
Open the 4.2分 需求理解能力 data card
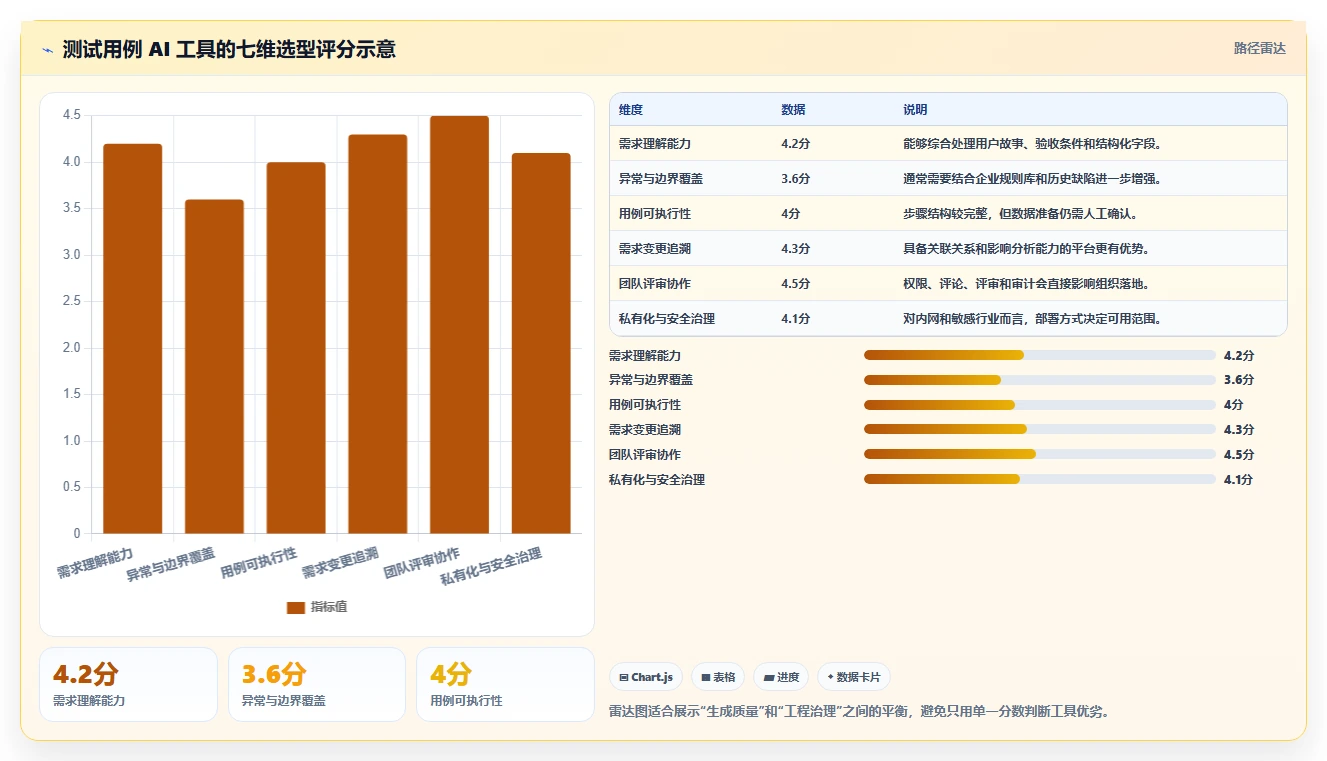click(128, 684)
